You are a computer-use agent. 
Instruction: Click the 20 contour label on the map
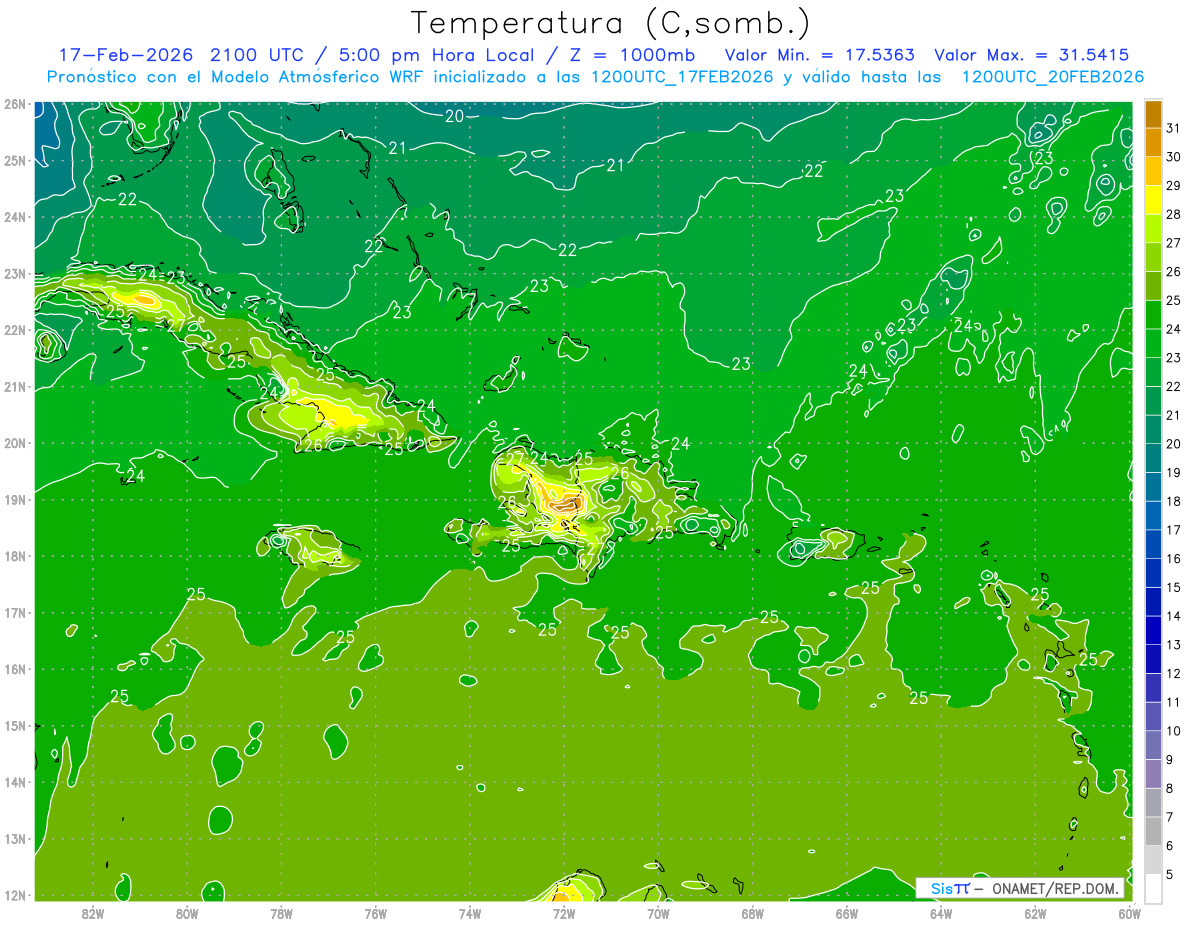coord(454,116)
